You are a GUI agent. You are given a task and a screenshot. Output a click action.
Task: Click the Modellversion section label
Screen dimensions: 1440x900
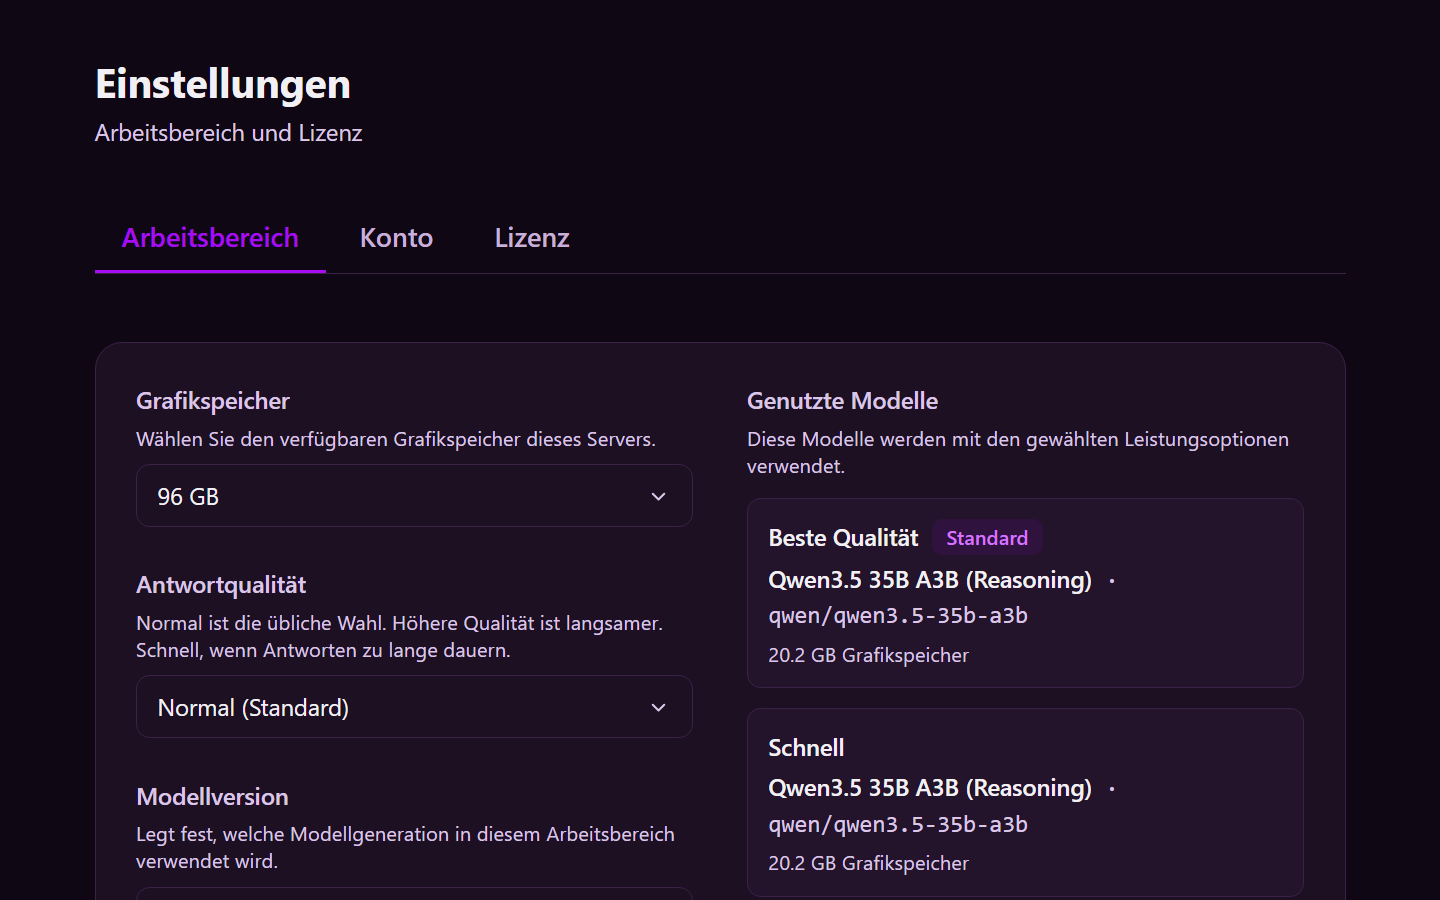pyautogui.click(x=212, y=797)
